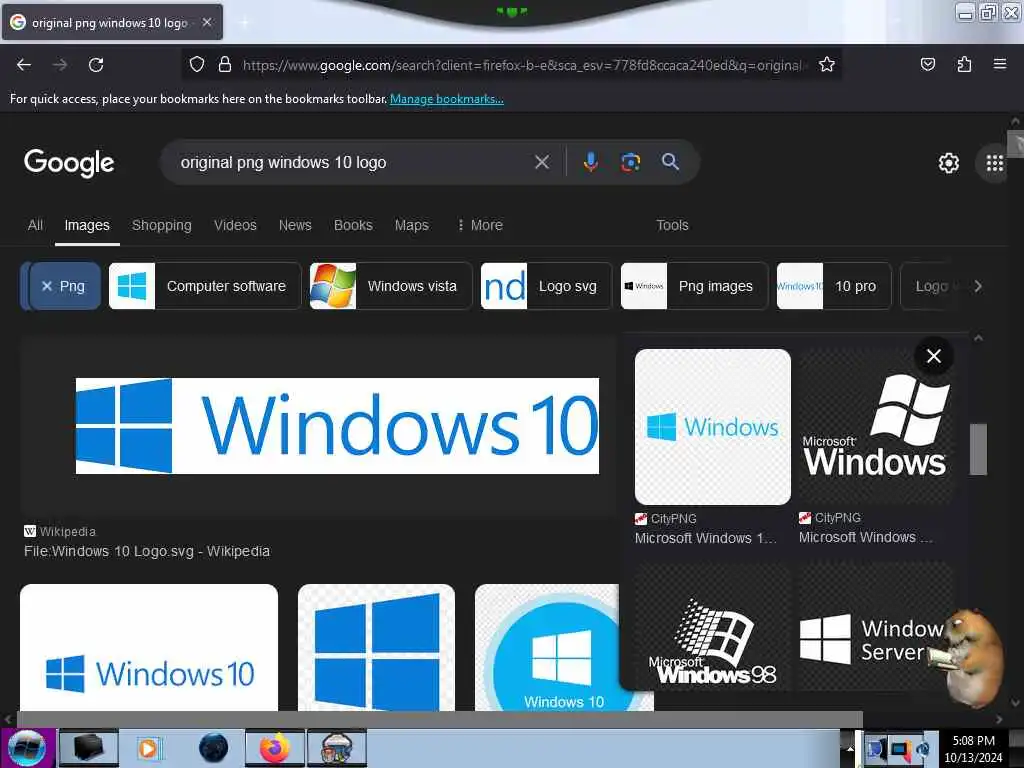Viewport: 1024px width, 768px height.
Task: Open the helmet mascot taskbar icon
Action: pos(337,748)
